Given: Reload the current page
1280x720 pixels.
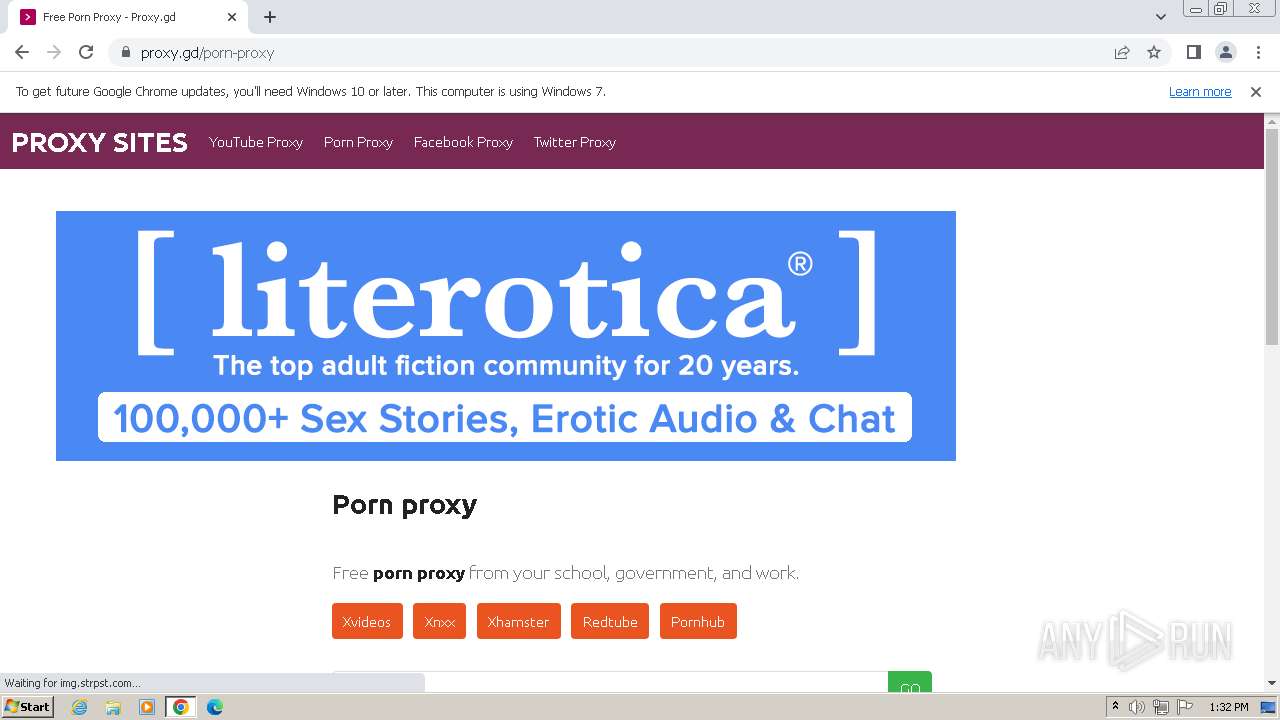Looking at the screenshot, I should click(86, 52).
